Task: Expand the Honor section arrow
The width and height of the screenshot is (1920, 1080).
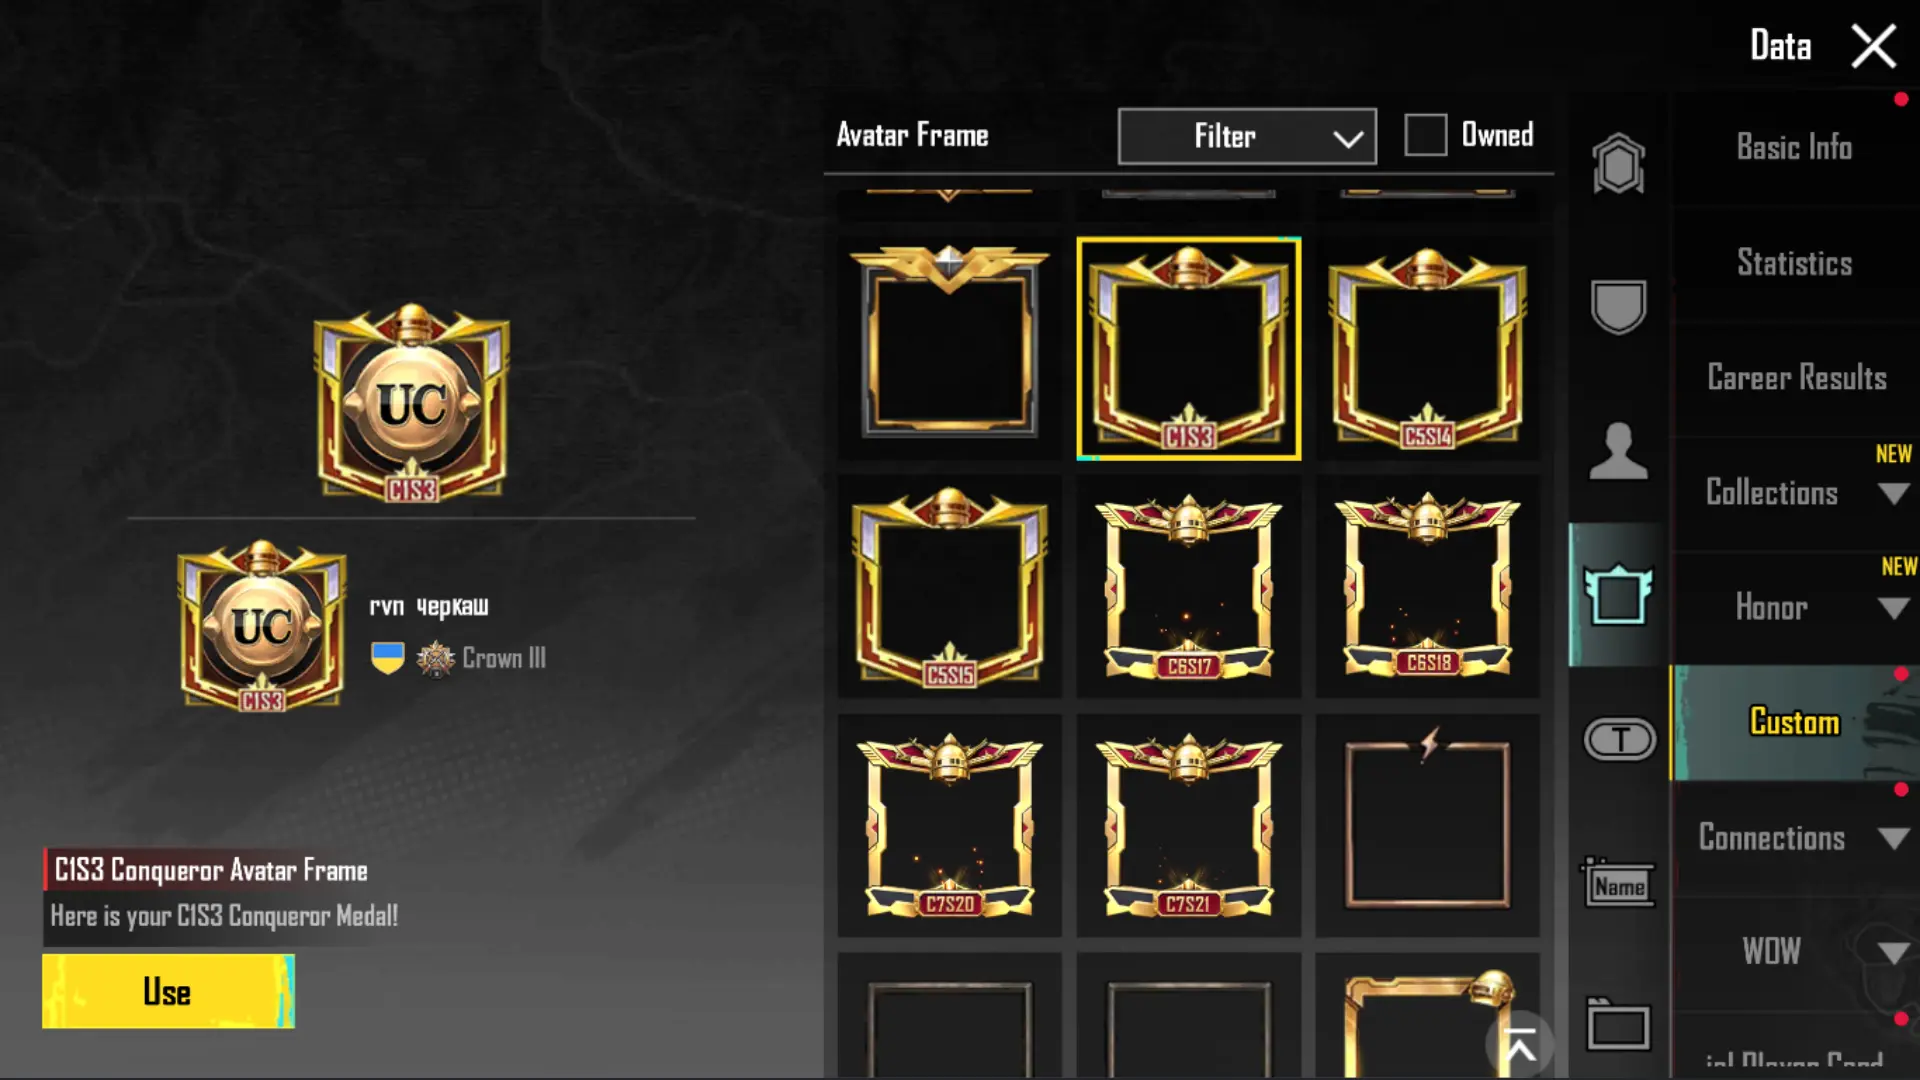Action: click(x=1893, y=608)
